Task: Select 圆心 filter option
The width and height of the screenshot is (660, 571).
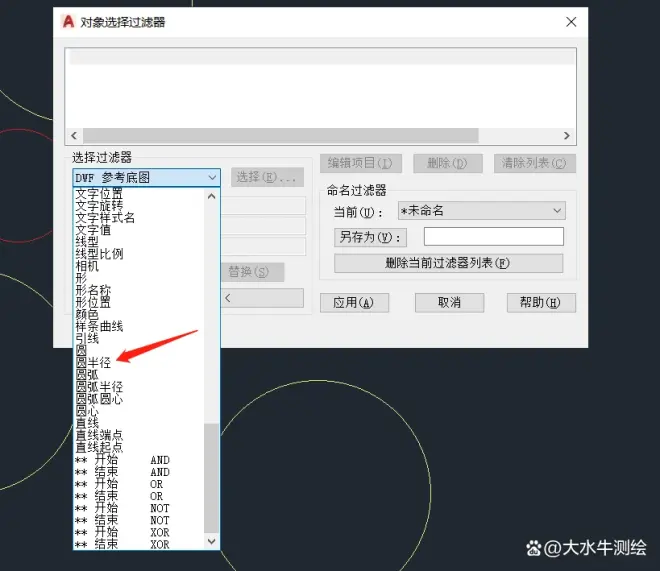Action: (x=87, y=411)
